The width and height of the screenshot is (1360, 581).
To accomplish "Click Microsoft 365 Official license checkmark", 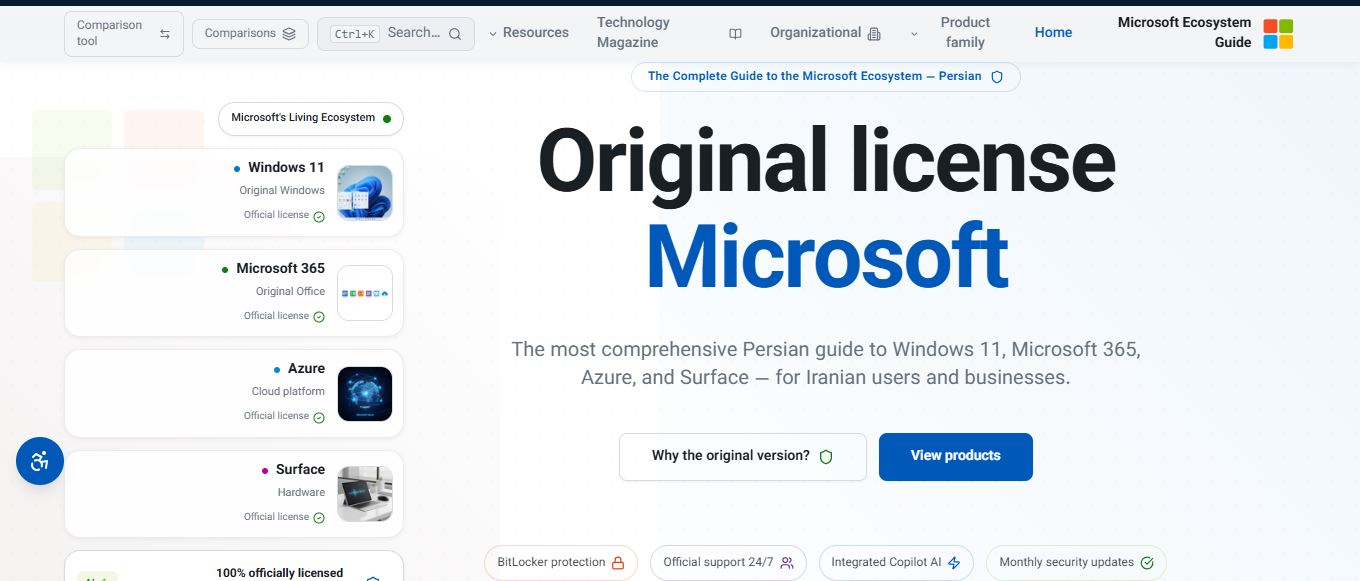I will 319,317.
